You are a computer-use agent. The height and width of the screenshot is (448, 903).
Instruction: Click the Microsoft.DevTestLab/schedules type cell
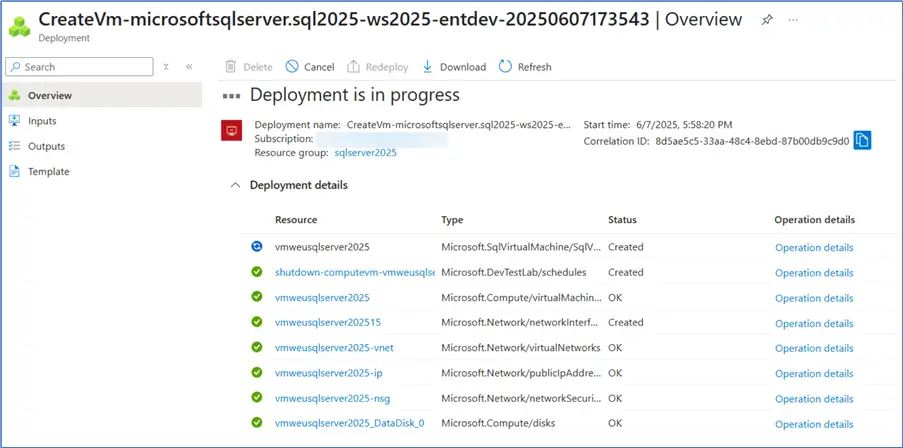(x=514, y=272)
